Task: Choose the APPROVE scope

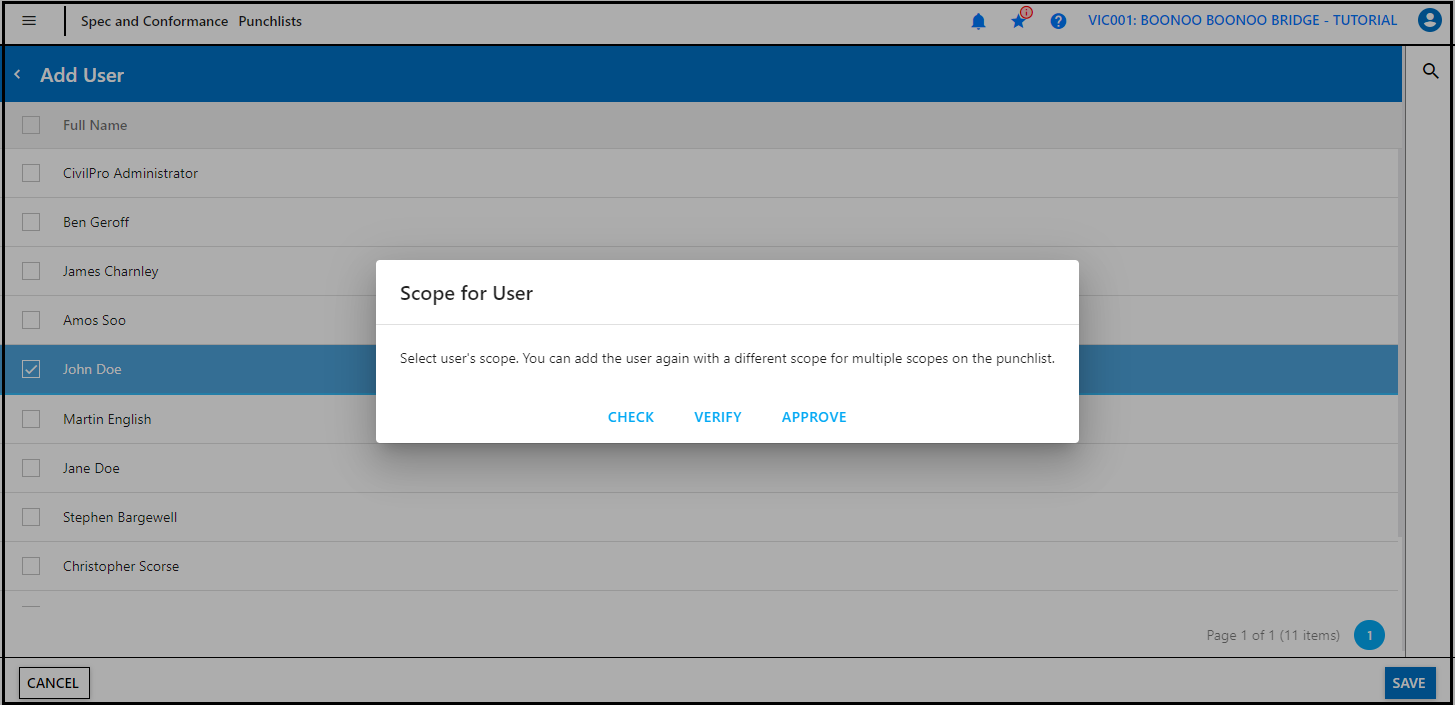Action: click(814, 417)
